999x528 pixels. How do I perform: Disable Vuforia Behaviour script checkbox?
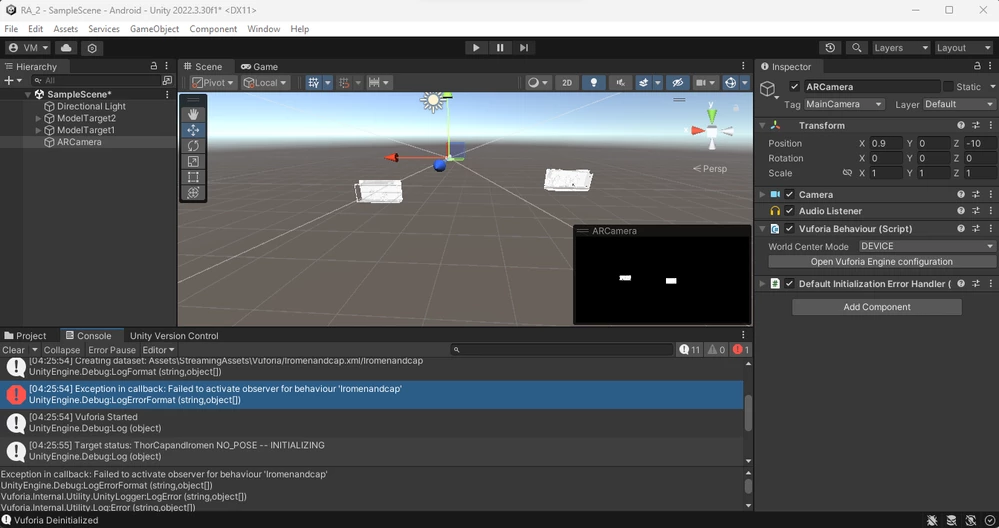pyautogui.click(x=789, y=229)
